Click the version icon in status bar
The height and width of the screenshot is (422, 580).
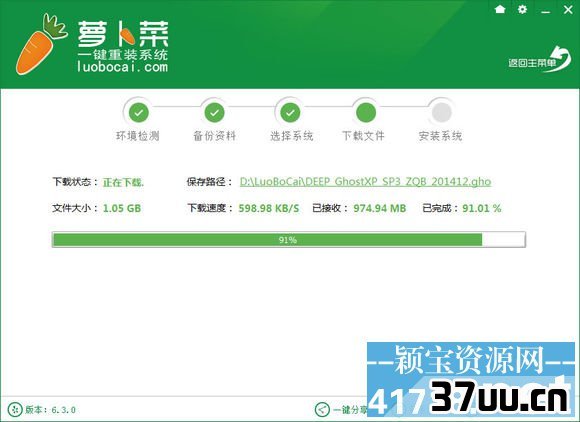(15, 409)
